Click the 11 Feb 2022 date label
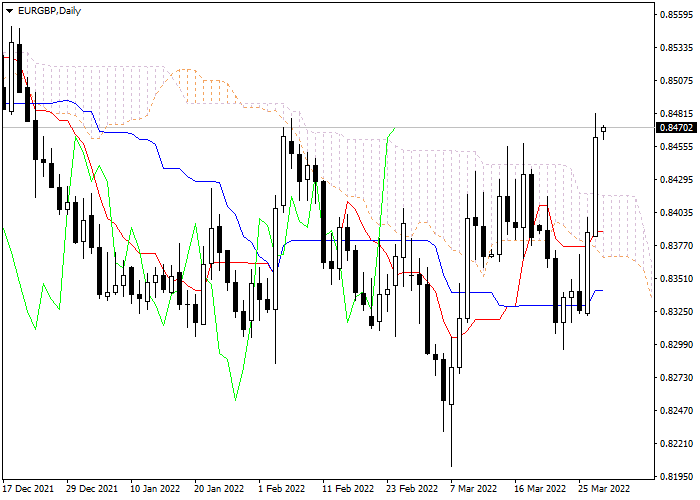700x500 pixels. pos(348,488)
